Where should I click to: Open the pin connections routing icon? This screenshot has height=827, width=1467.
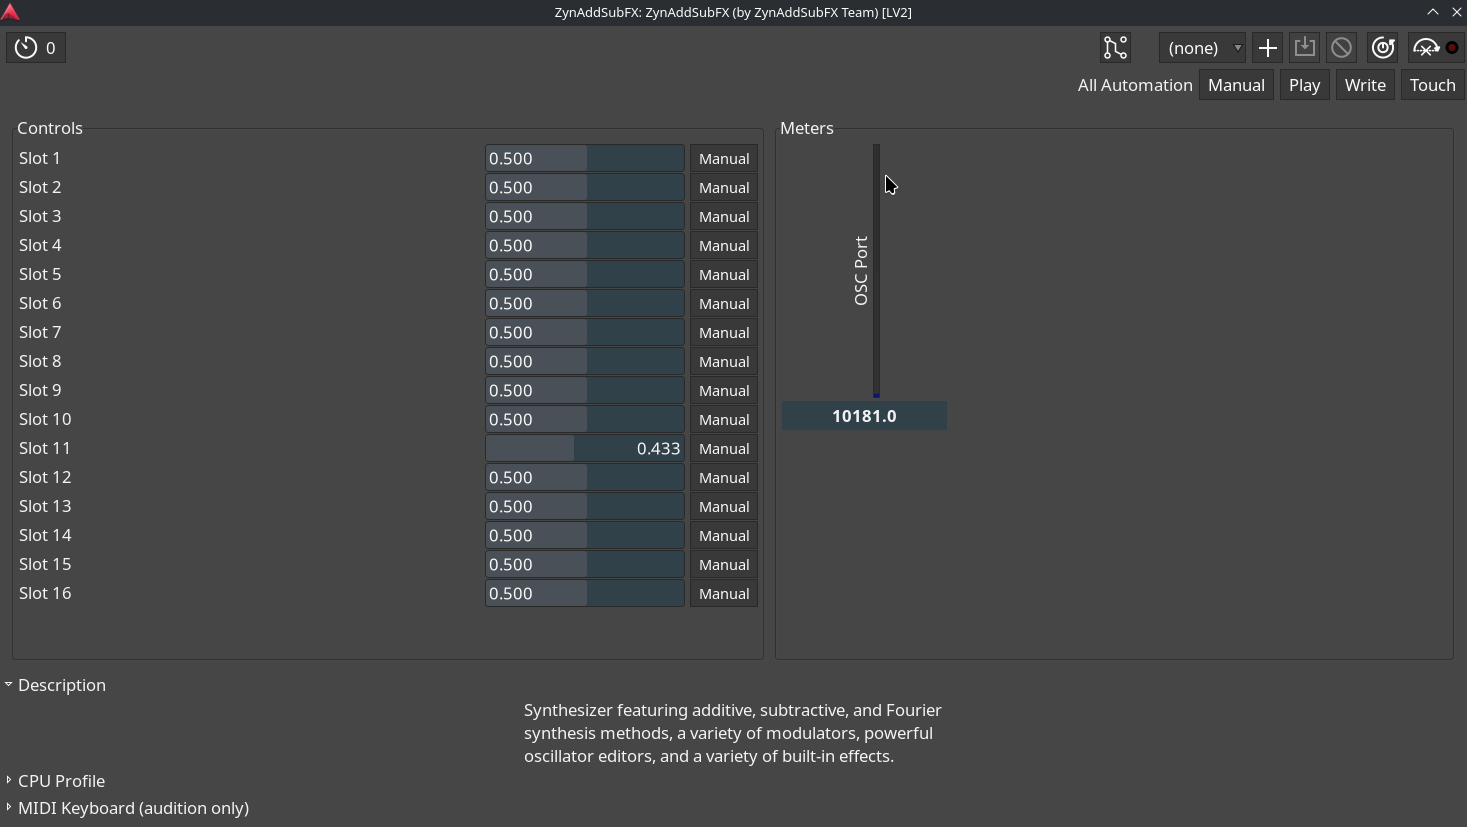[x=1115, y=48]
